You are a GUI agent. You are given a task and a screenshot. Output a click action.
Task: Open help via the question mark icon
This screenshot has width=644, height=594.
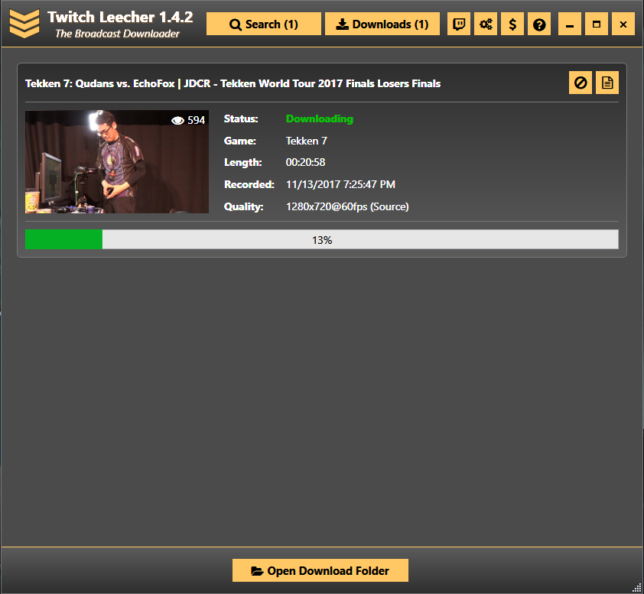tap(539, 24)
